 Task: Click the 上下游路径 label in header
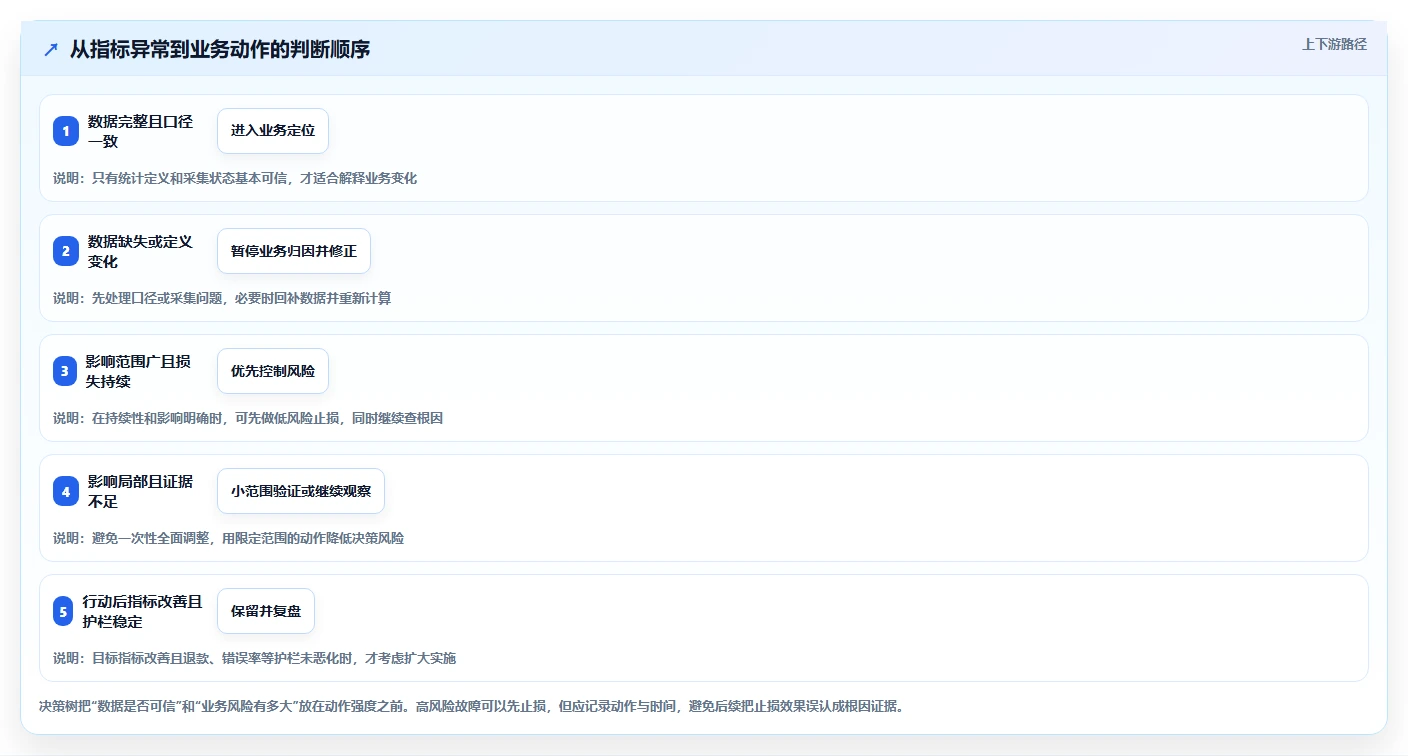coord(1334,44)
